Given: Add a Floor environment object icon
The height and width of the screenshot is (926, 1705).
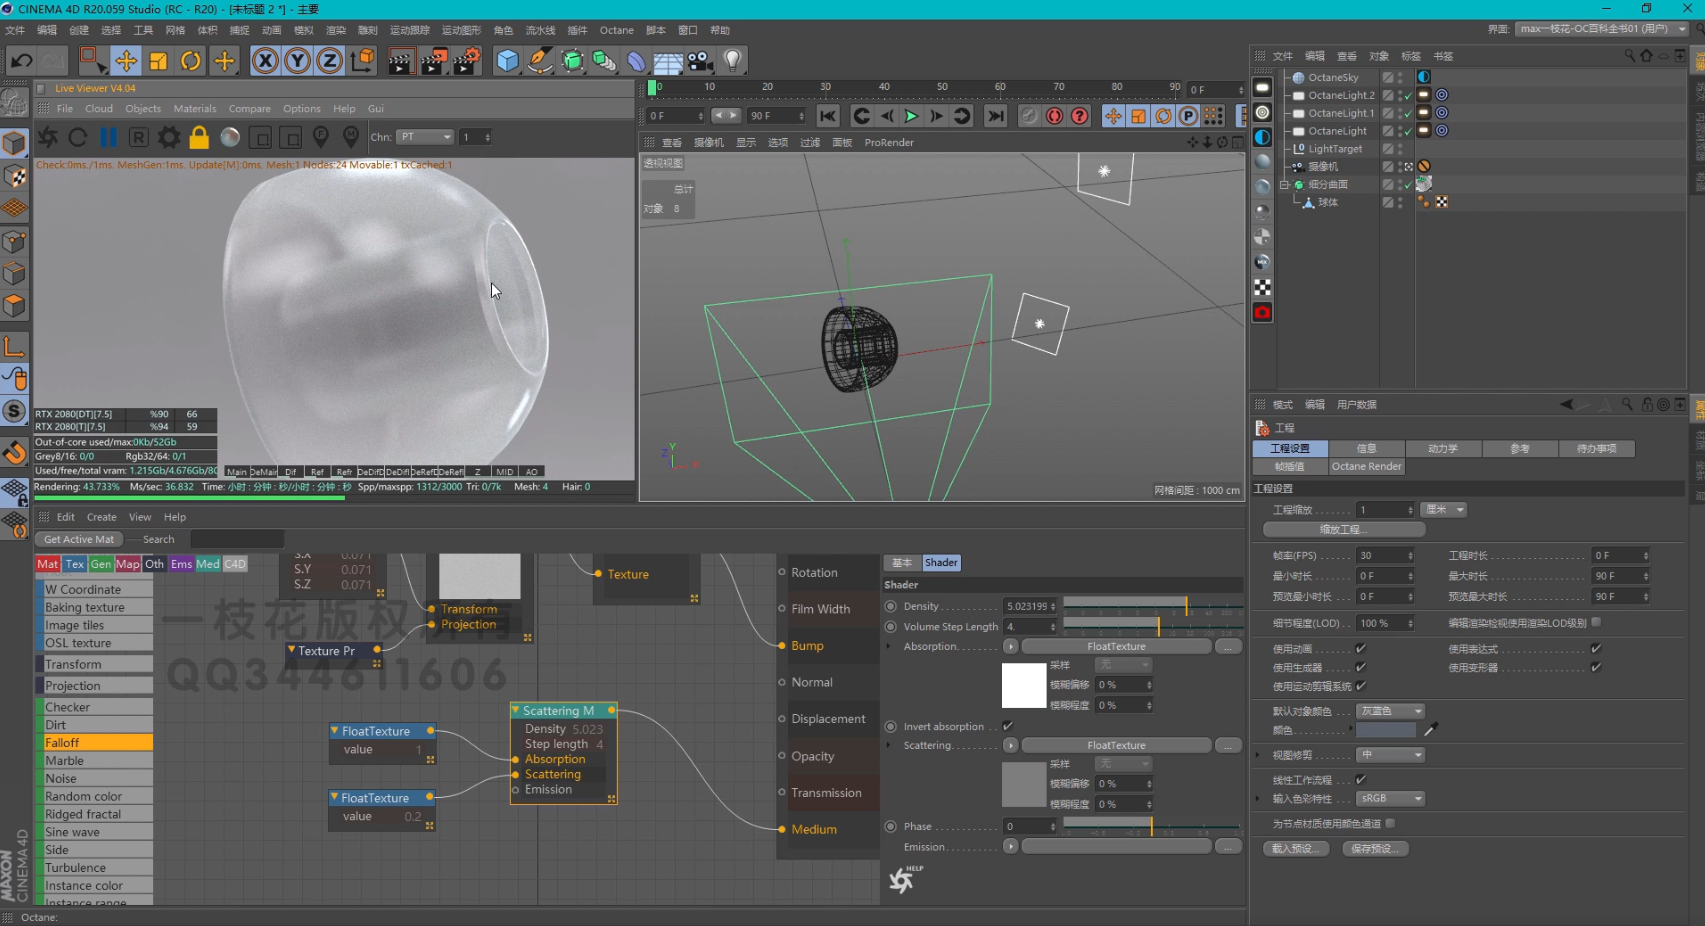Looking at the screenshot, I should (668, 61).
